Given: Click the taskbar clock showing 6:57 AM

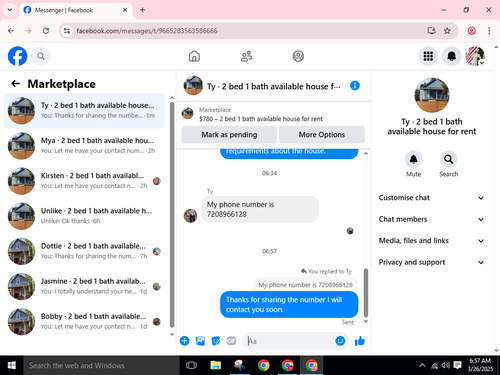Looking at the screenshot, I should tap(480, 365).
